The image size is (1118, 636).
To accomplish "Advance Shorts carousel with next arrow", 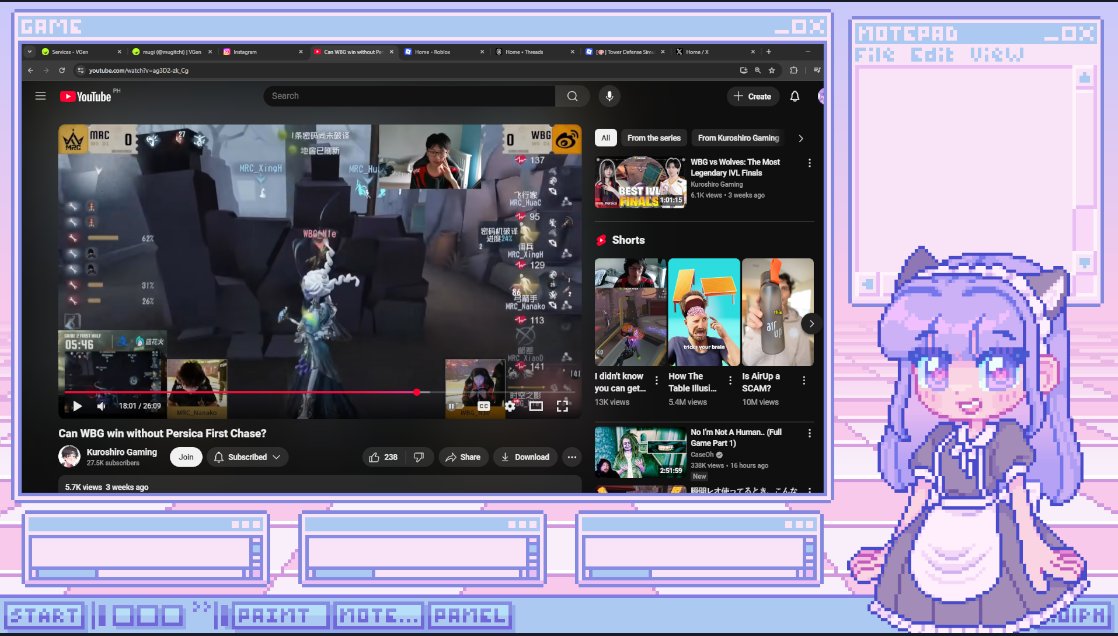I will 811,324.
